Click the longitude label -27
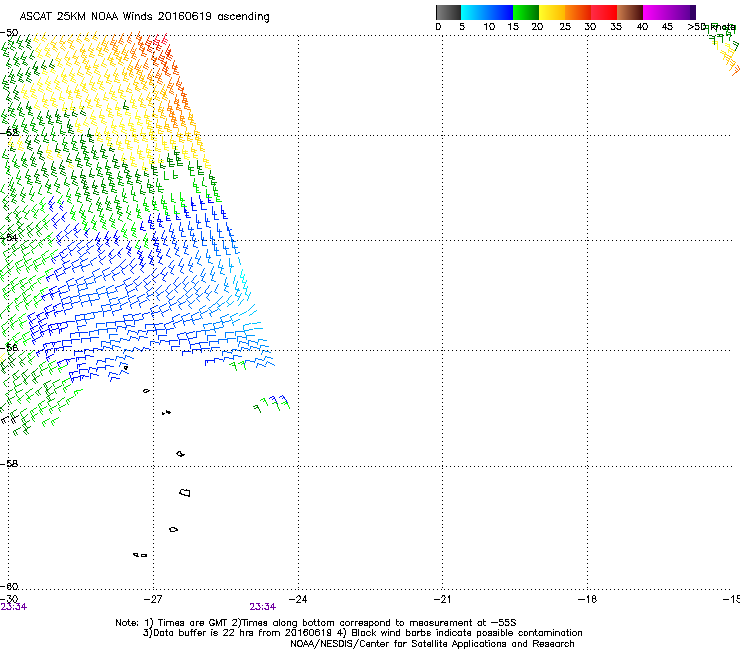 tap(153, 599)
